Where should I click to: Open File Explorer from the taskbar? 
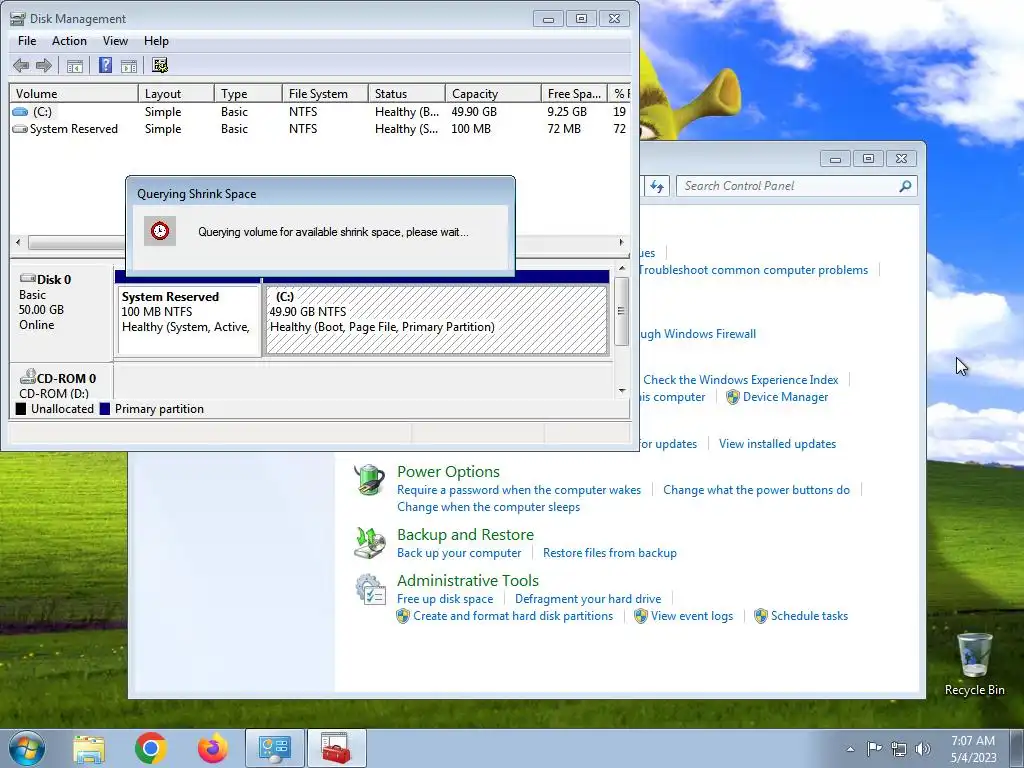[x=89, y=748]
